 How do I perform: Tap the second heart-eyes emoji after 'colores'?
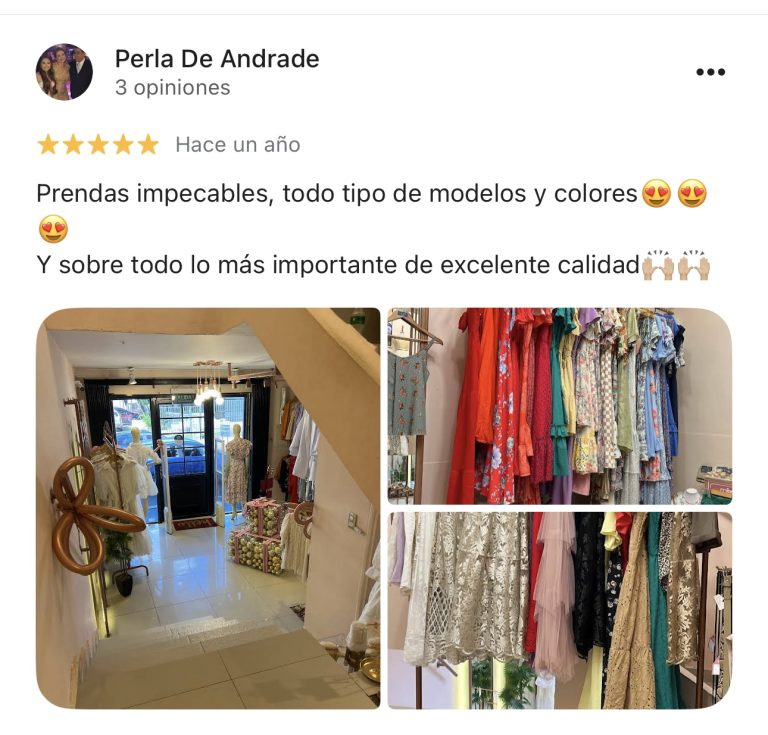(x=692, y=193)
